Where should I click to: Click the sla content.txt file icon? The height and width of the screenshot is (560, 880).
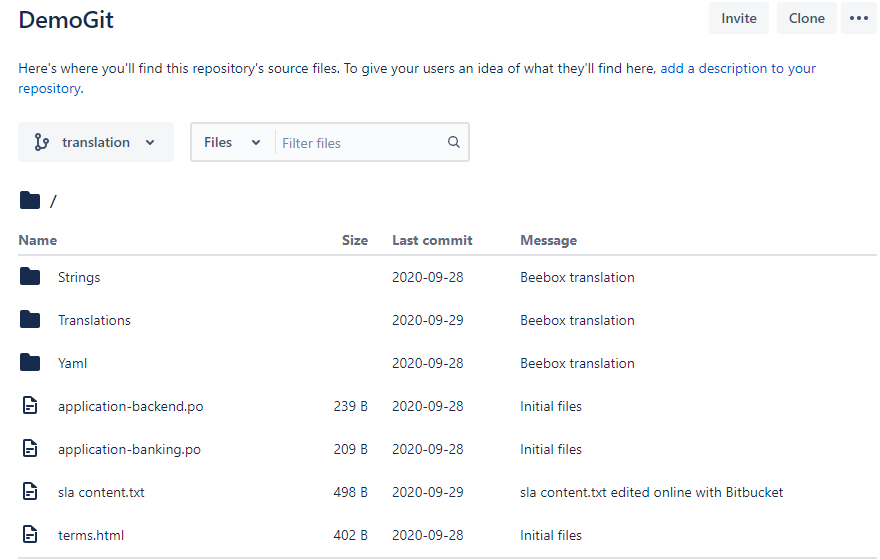coord(30,492)
